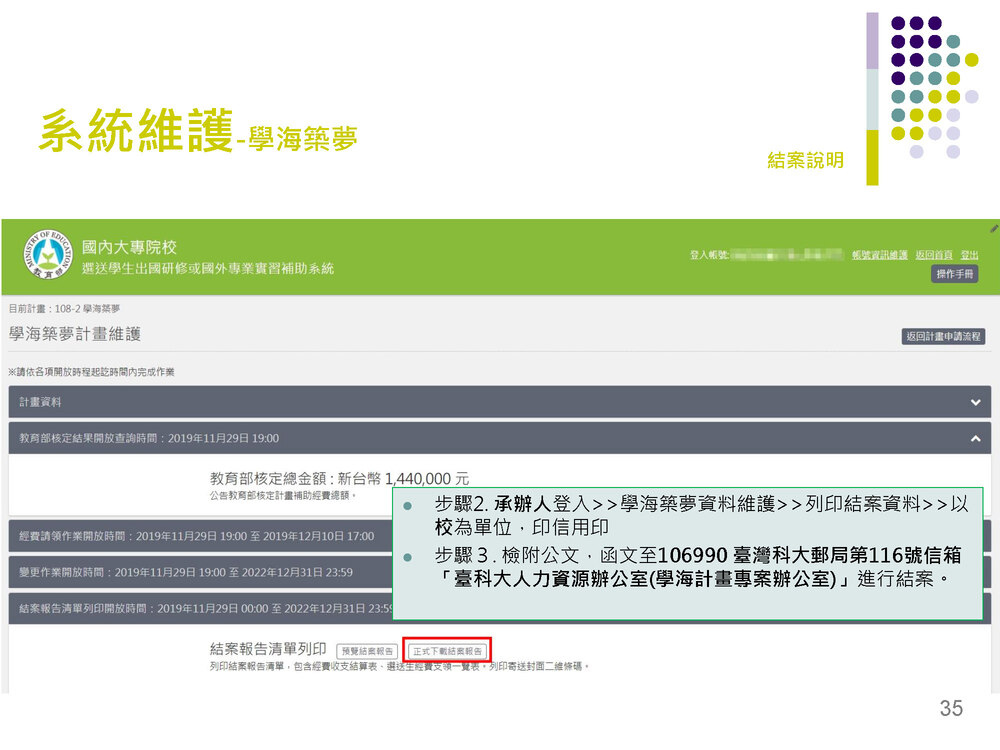Collapse 教育部核定結果 section using up chevron
1000x750 pixels.
pyautogui.click(x=975, y=438)
